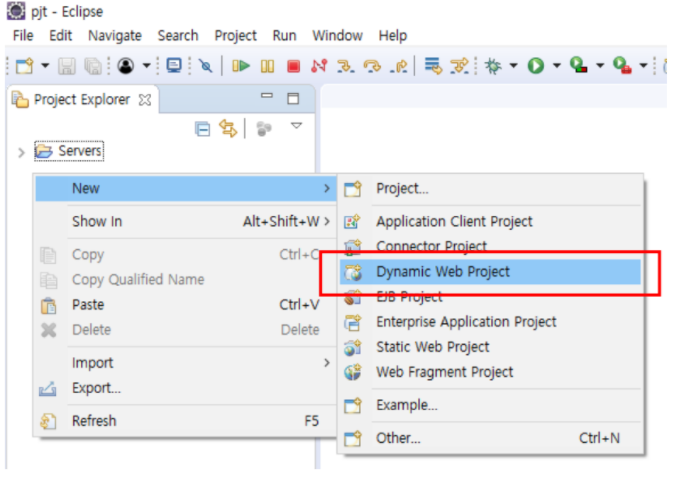Open the Edit menu

point(60,35)
